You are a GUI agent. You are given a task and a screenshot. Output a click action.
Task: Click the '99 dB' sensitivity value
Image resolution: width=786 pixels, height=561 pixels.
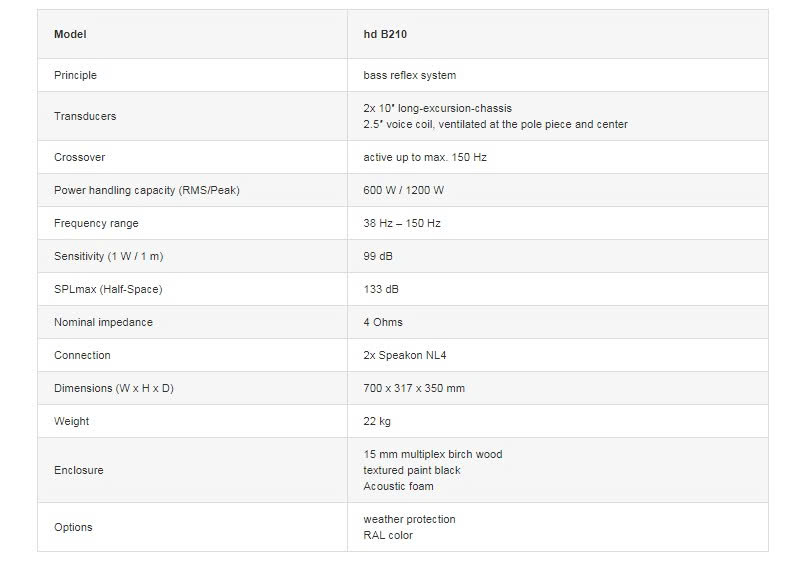click(x=378, y=256)
